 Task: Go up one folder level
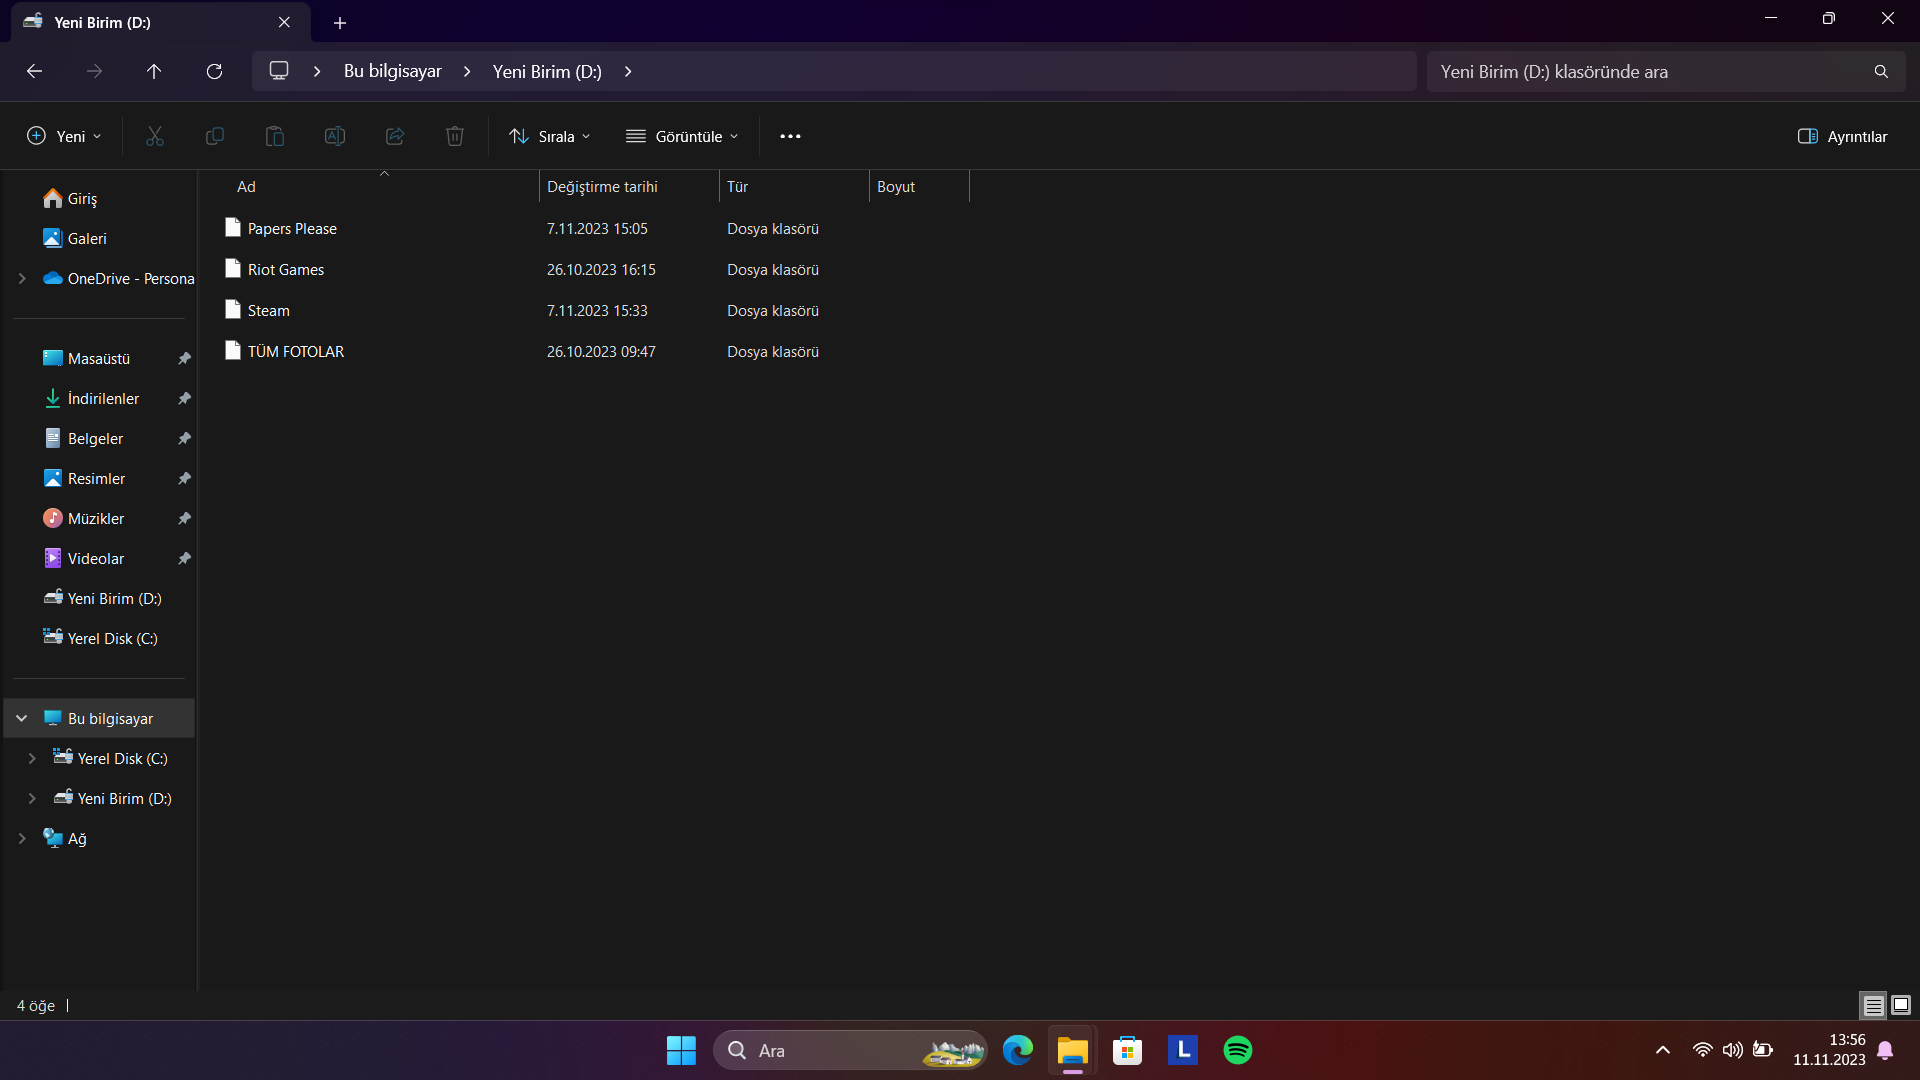154,71
